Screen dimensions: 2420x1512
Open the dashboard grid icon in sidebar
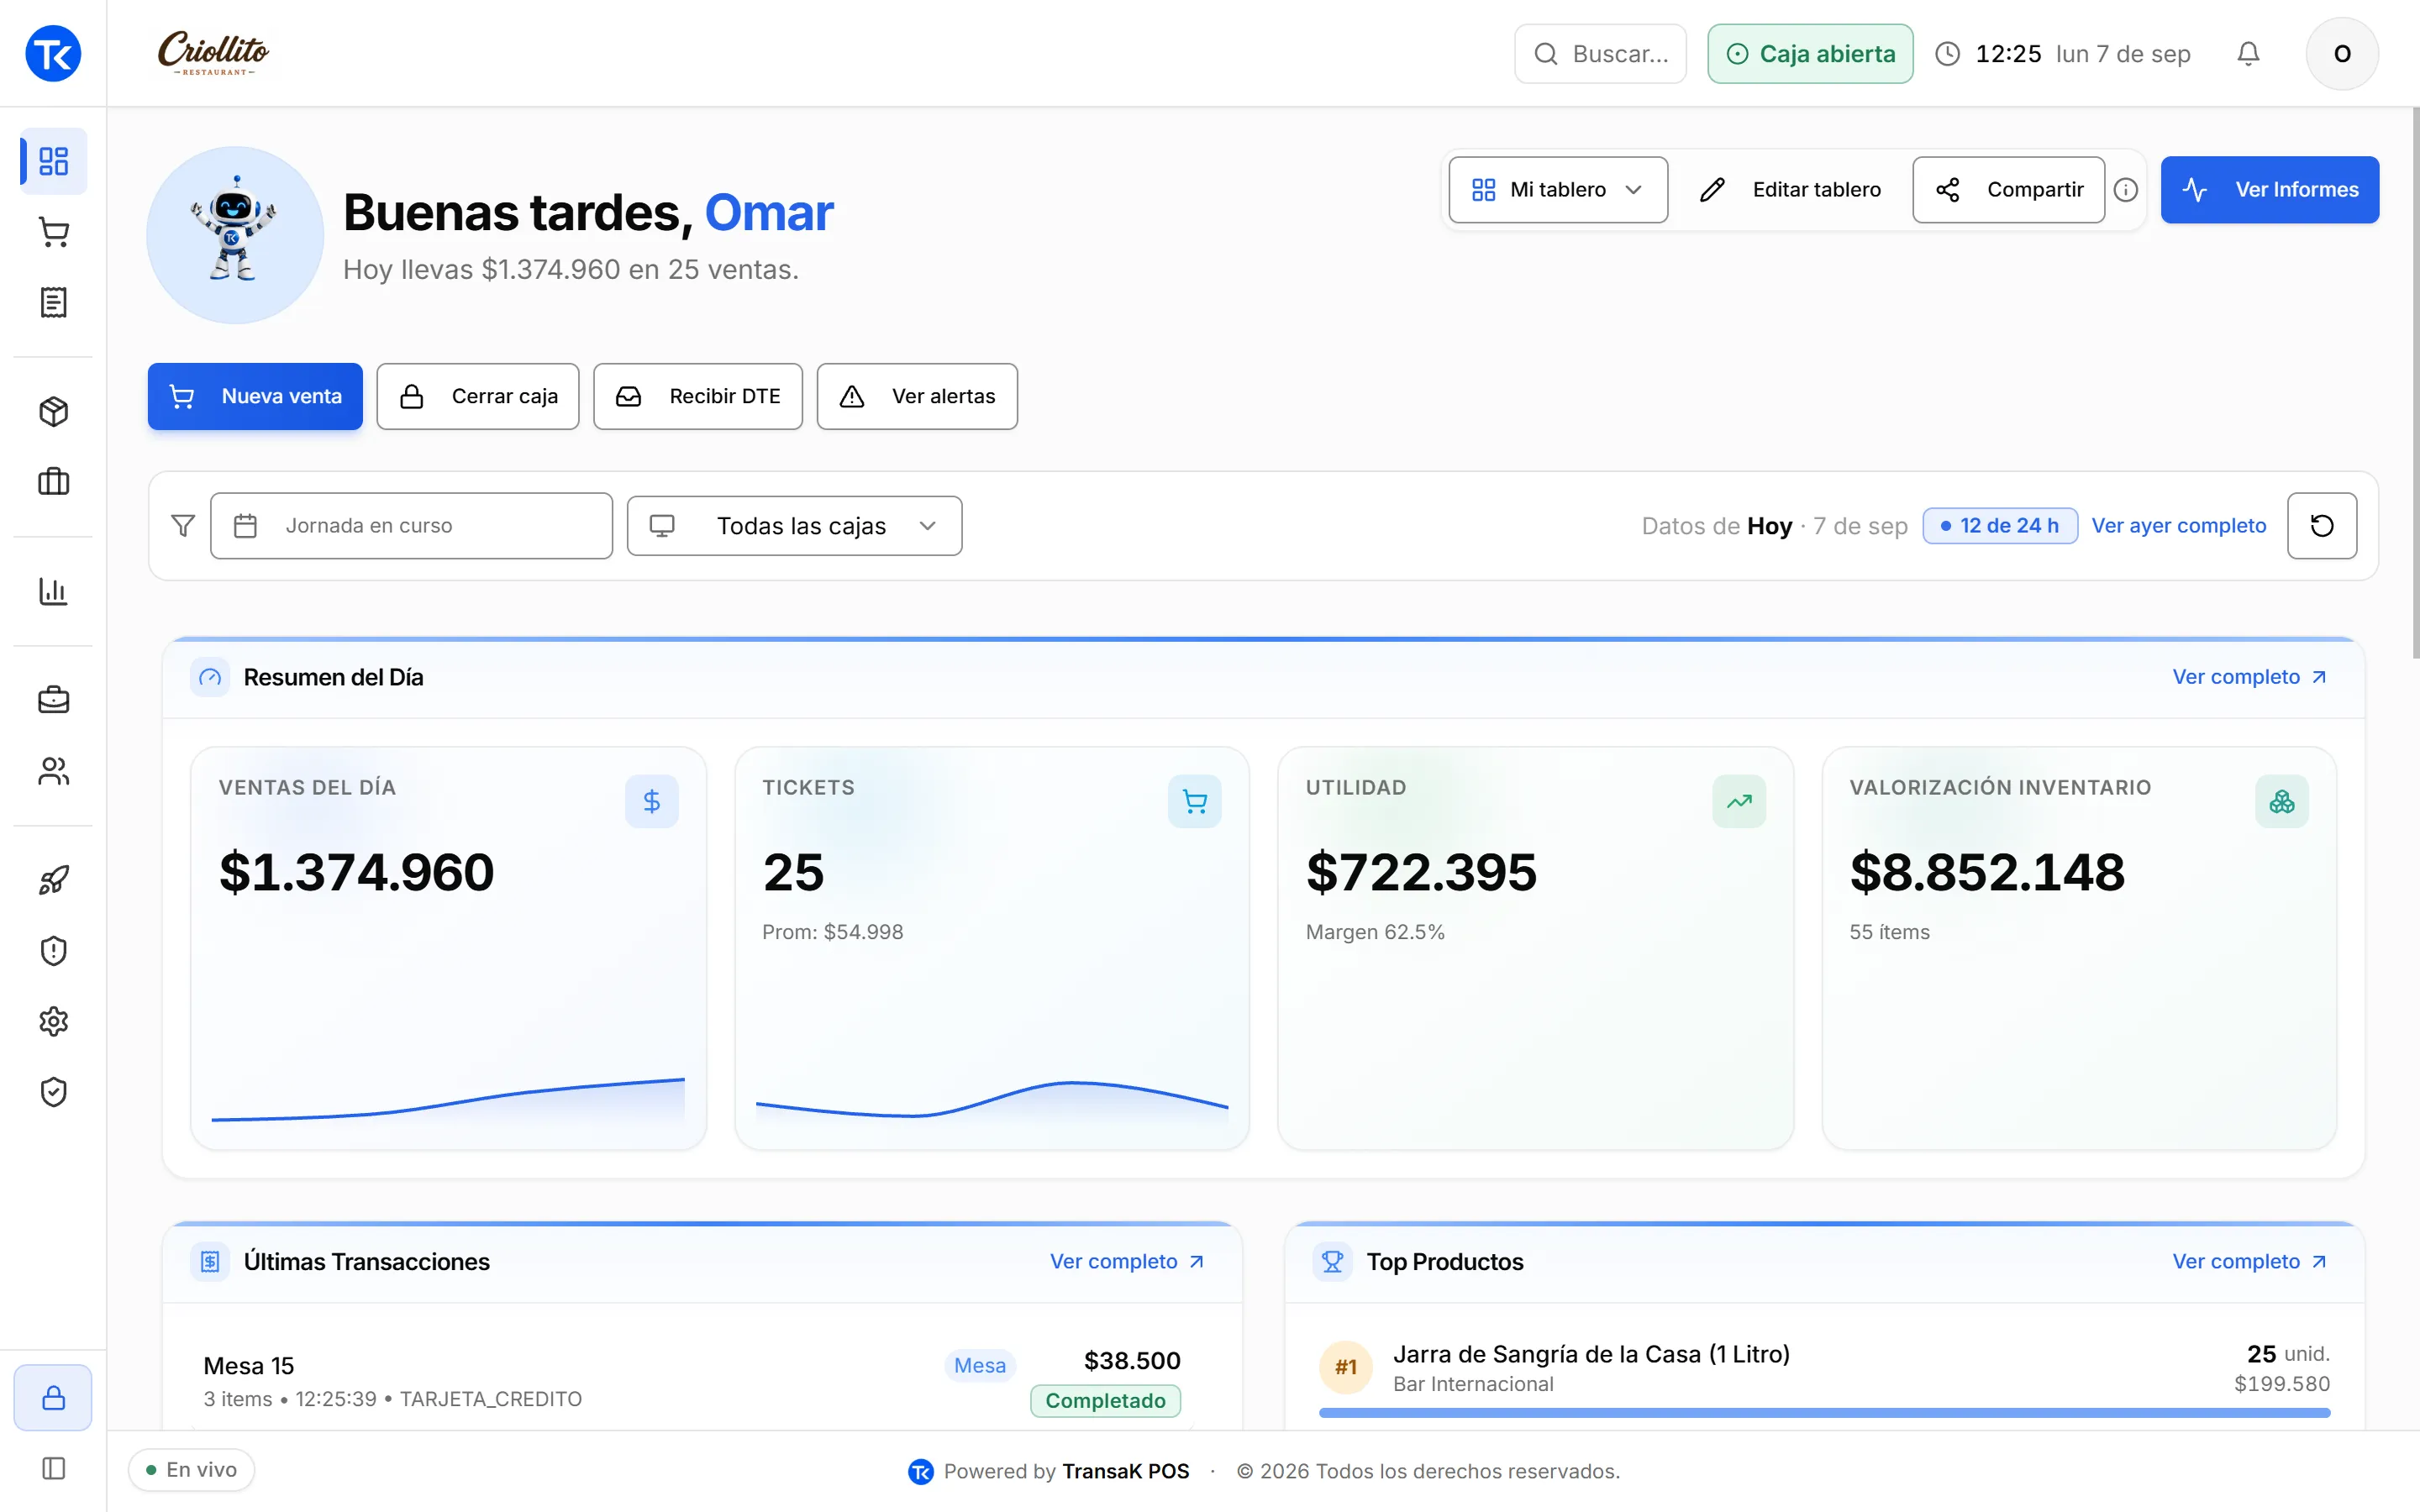coord(53,161)
